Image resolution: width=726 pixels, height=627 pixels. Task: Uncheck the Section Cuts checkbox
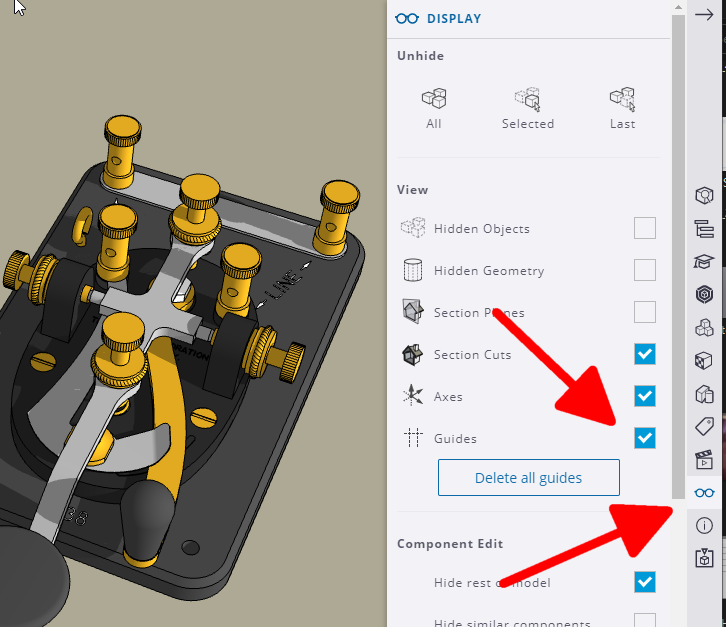(x=645, y=354)
